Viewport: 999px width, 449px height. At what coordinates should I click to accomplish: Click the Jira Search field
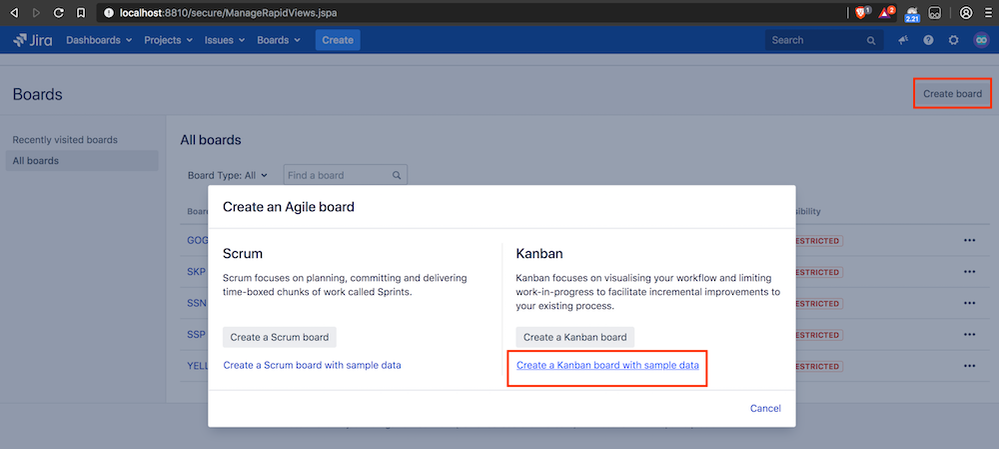[824, 40]
